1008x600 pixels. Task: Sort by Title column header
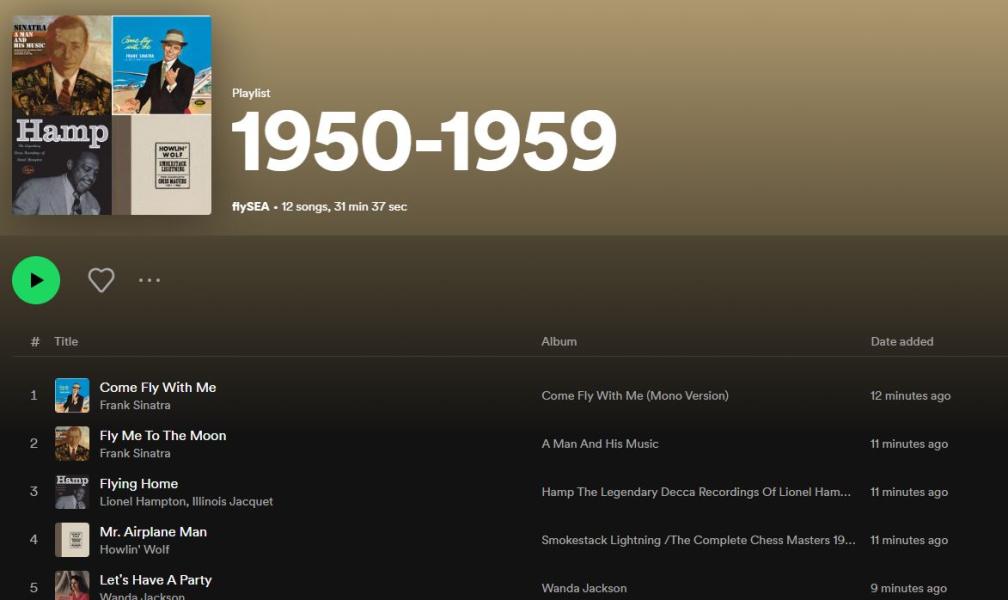pyautogui.click(x=66, y=341)
